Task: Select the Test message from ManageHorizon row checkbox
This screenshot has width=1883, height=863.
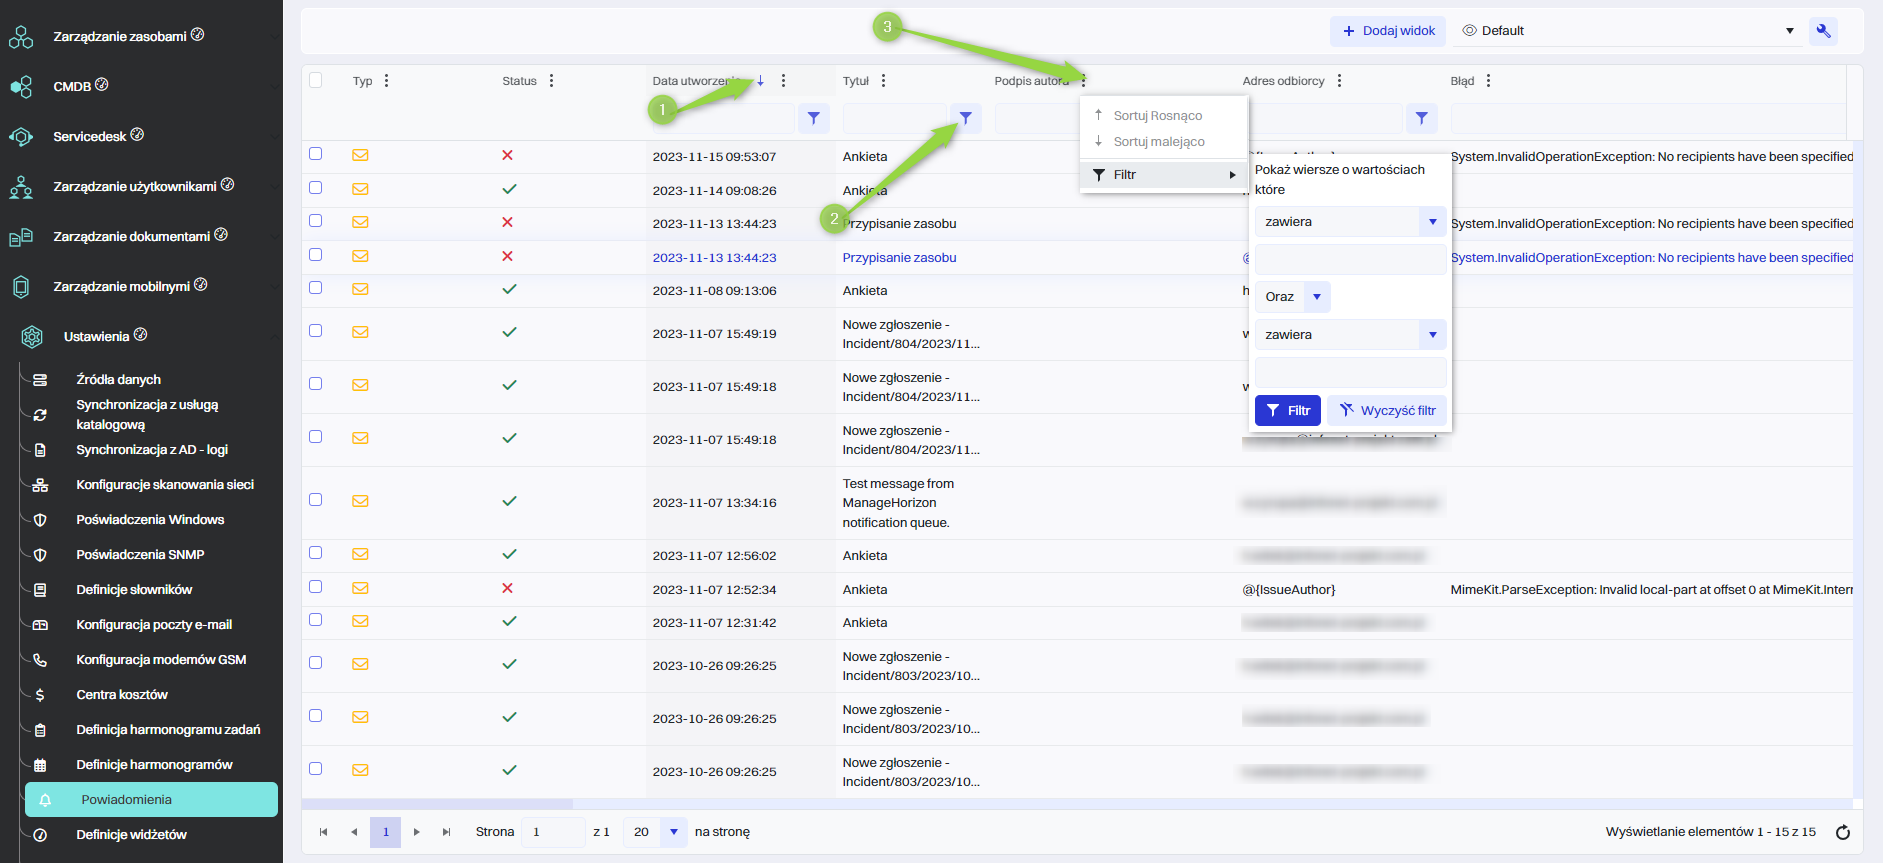Action: [x=316, y=500]
